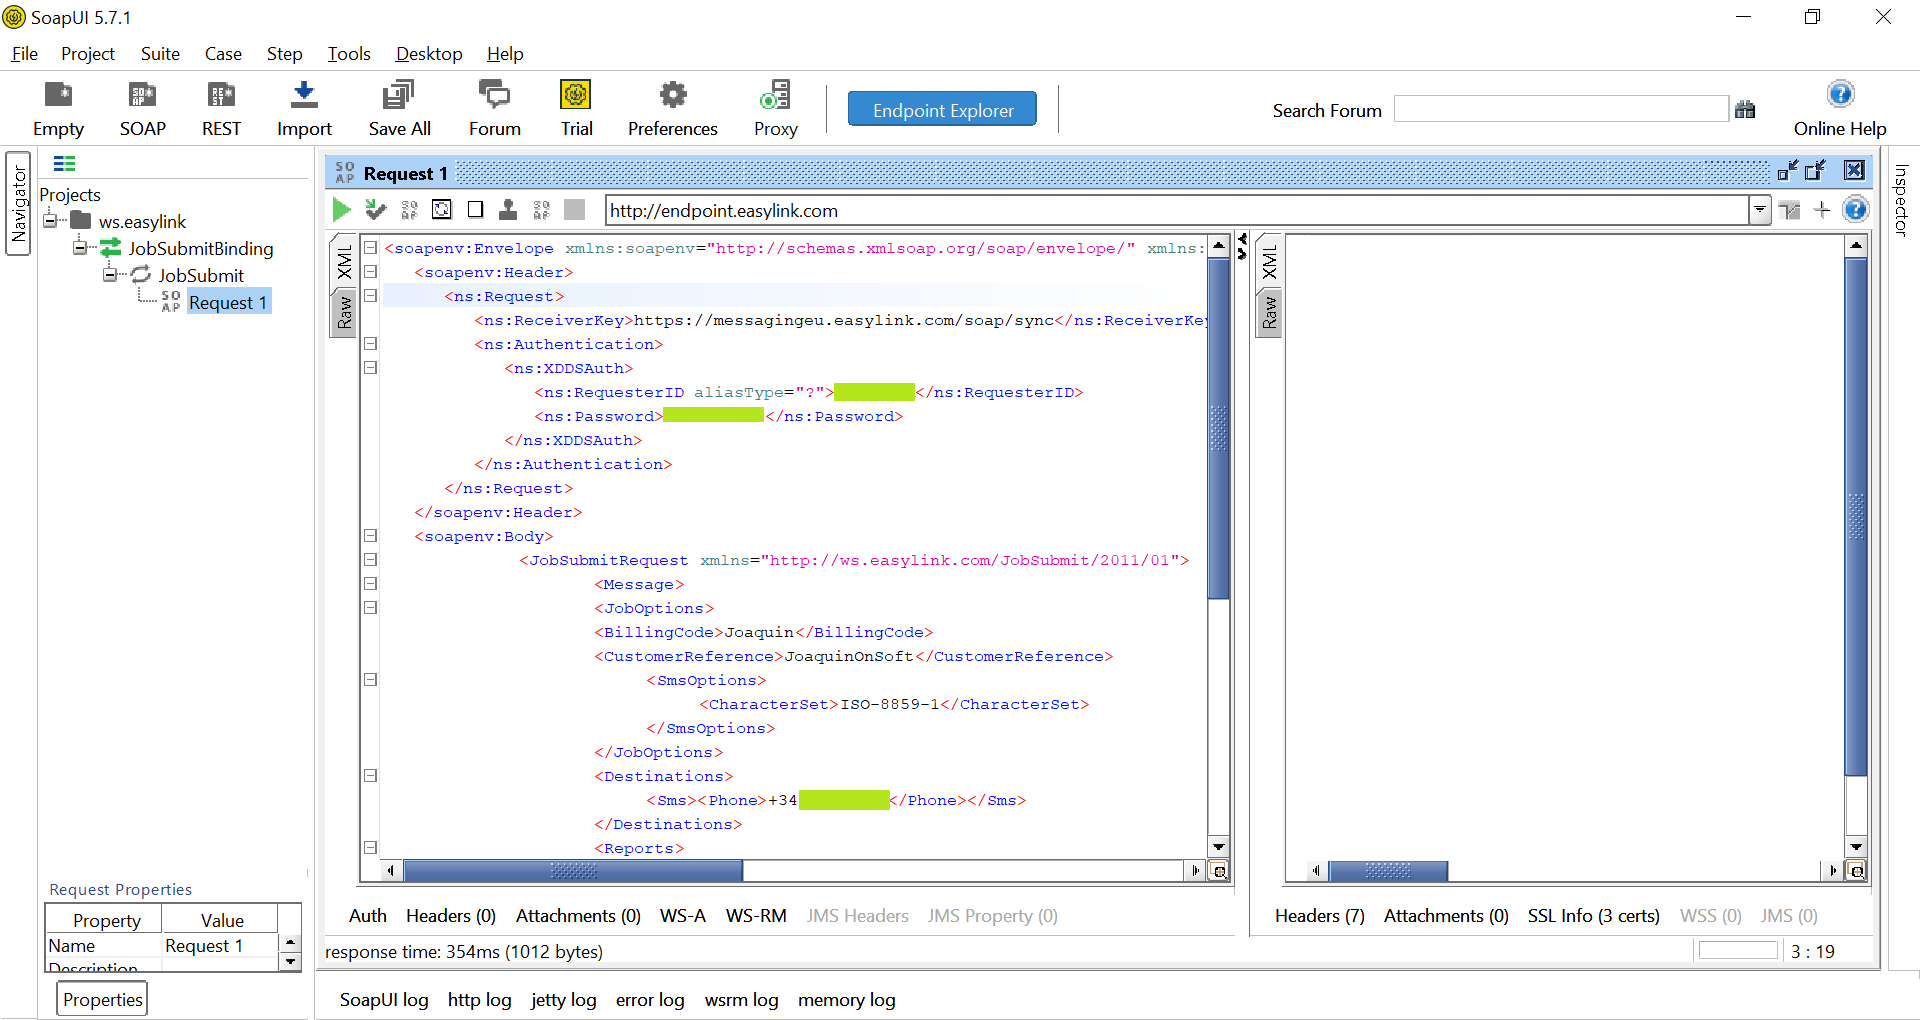Click the Endpoint Explorer icon button
This screenshot has height=1020, width=1920.
(941, 109)
